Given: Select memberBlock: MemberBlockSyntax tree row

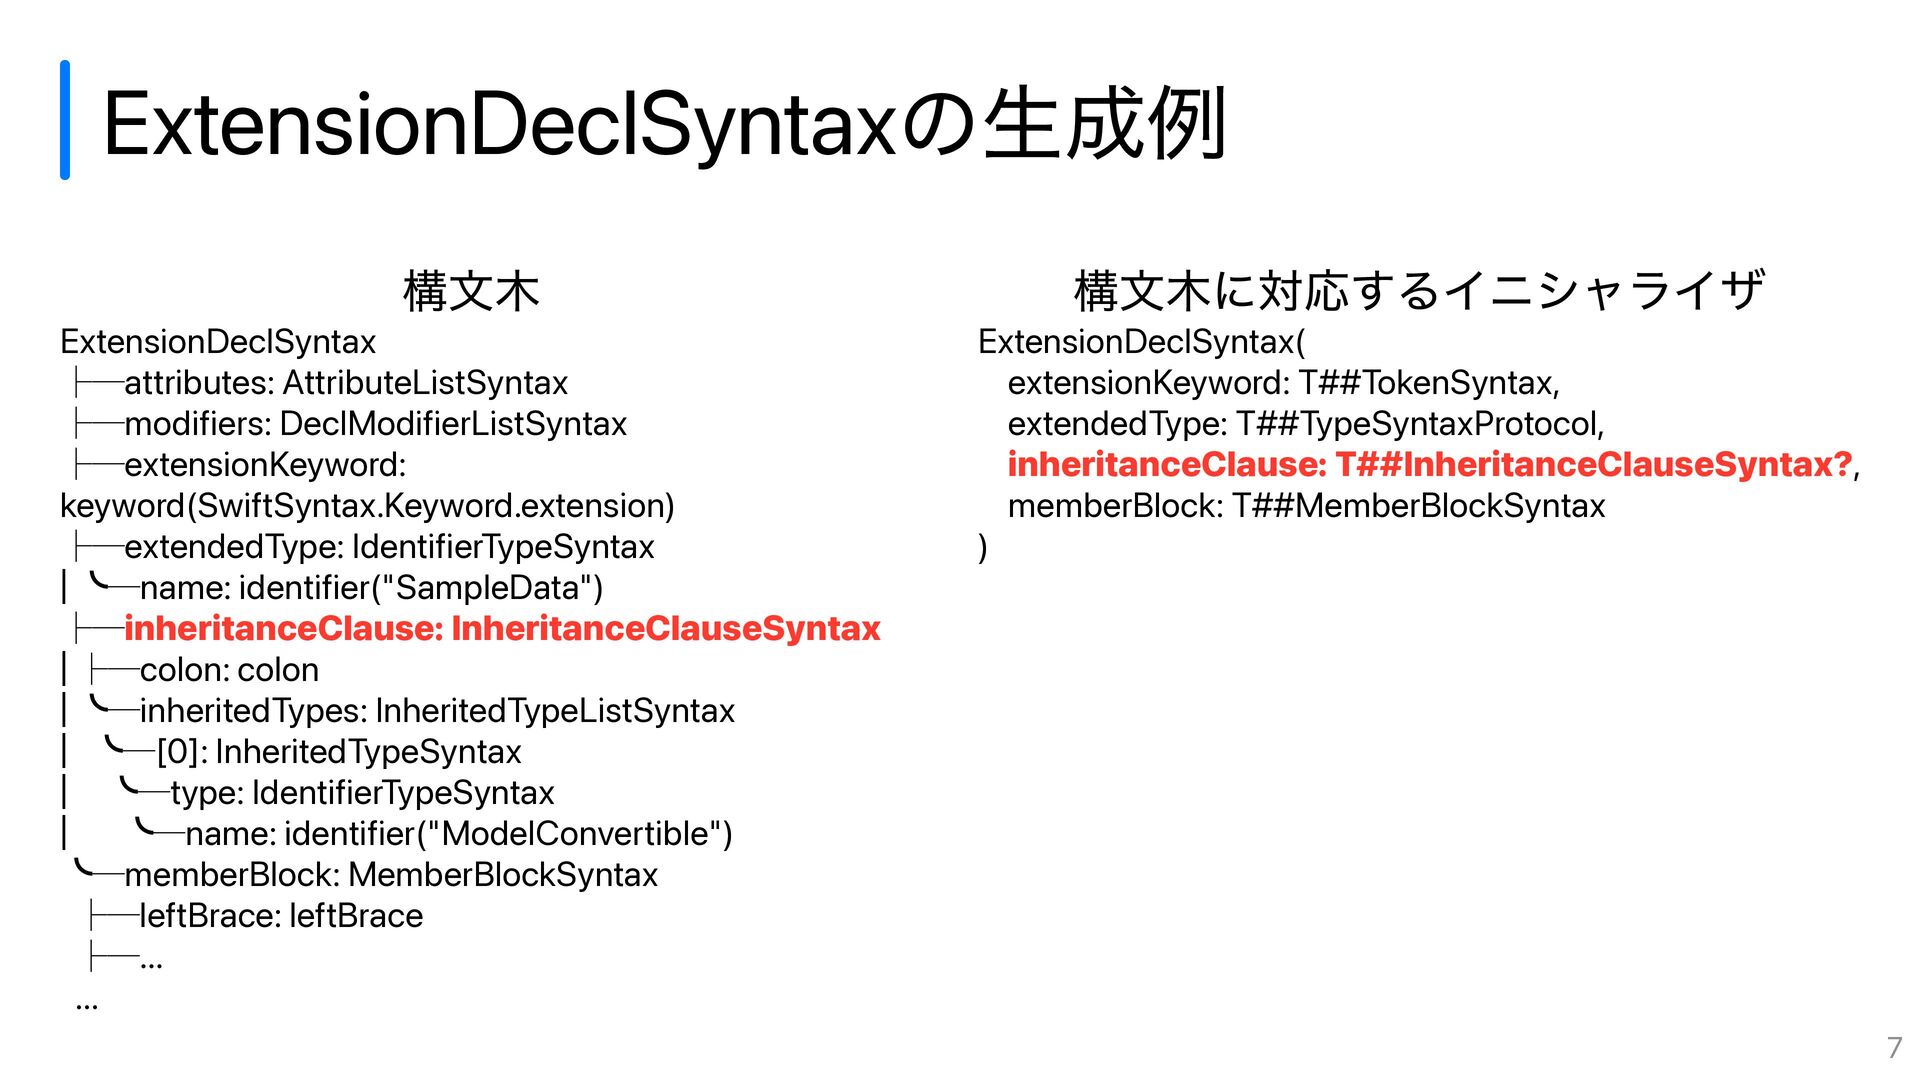Looking at the screenshot, I should pos(391,875).
